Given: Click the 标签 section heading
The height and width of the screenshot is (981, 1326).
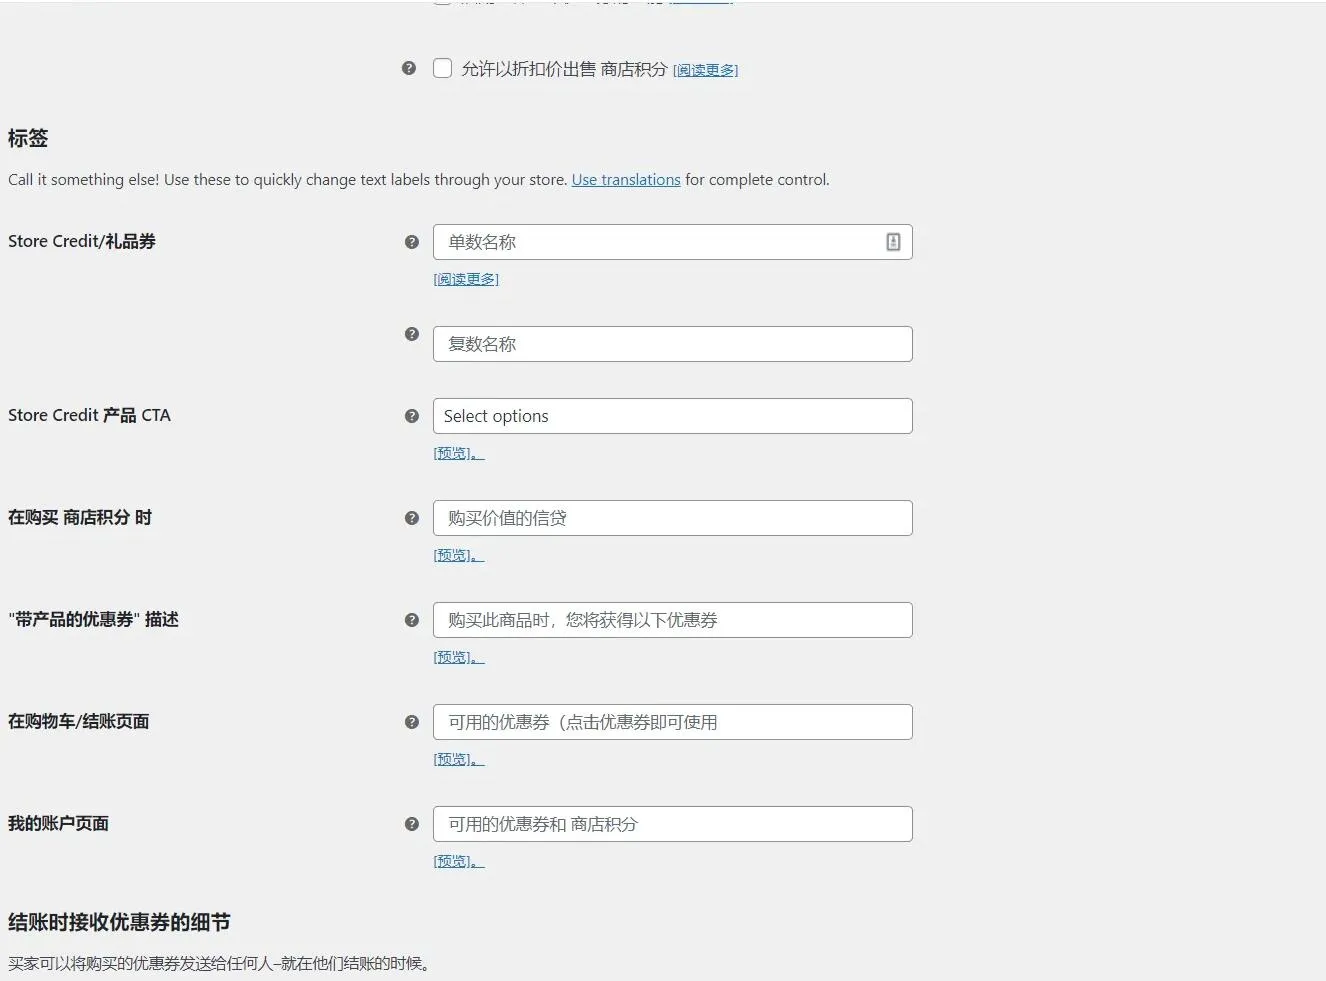Looking at the screenshot, I should [x=28, y=138].
